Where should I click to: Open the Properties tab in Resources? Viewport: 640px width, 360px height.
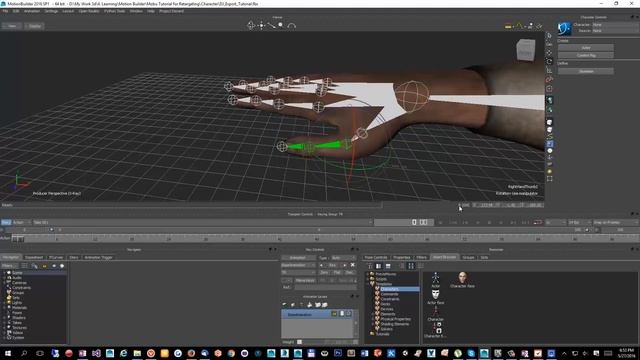pos(402,258)
